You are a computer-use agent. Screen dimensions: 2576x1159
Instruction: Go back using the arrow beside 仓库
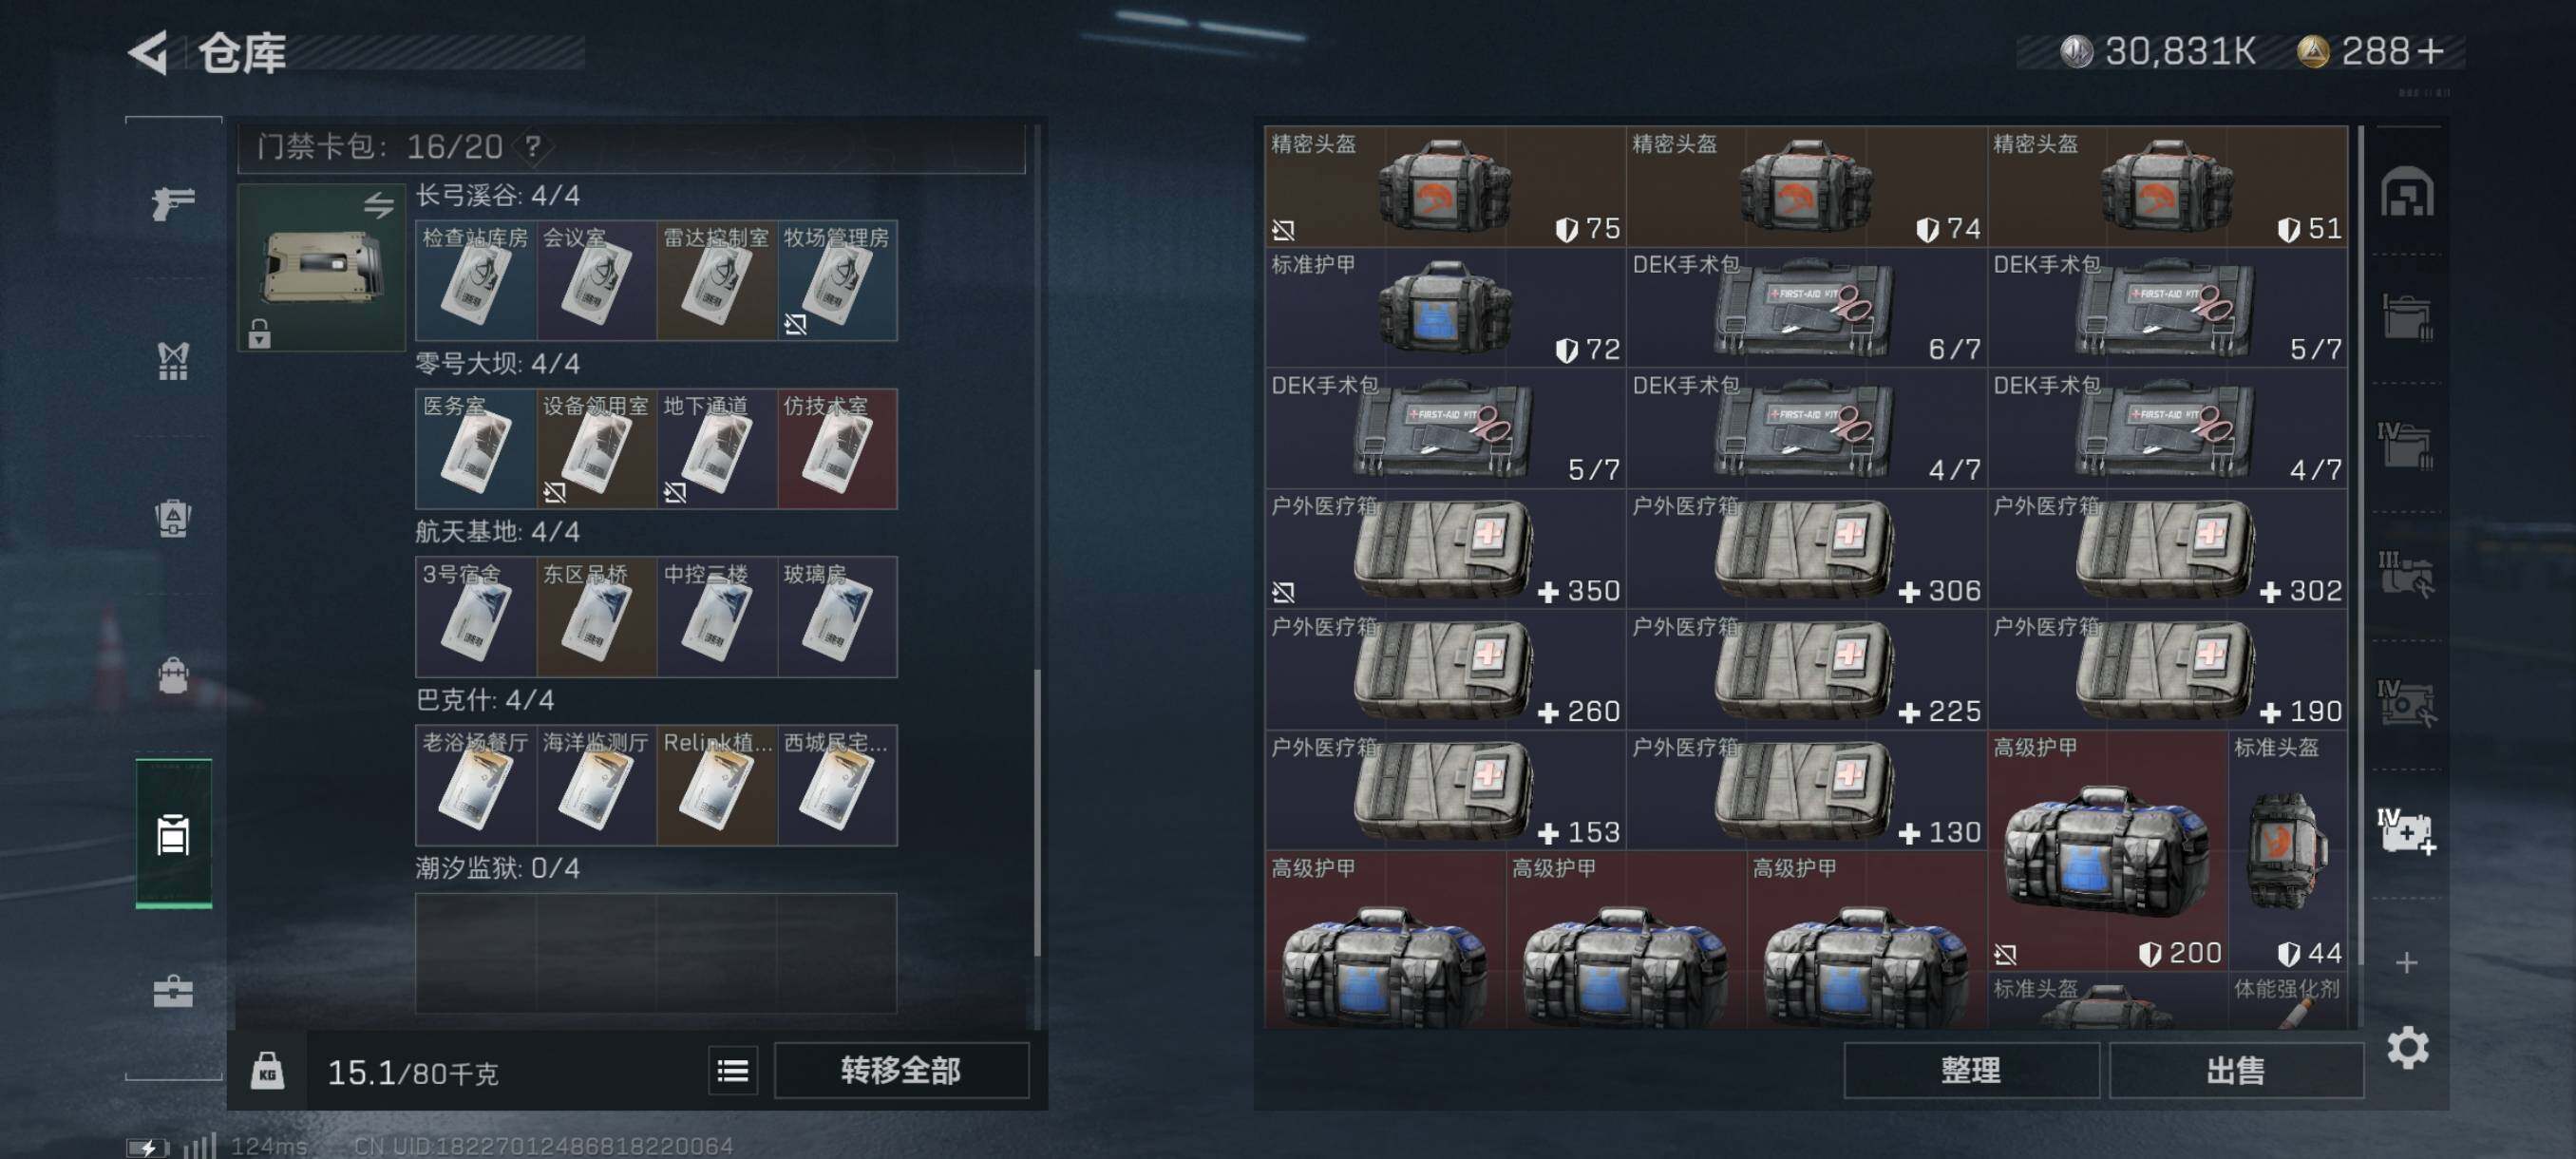(148, 52)
